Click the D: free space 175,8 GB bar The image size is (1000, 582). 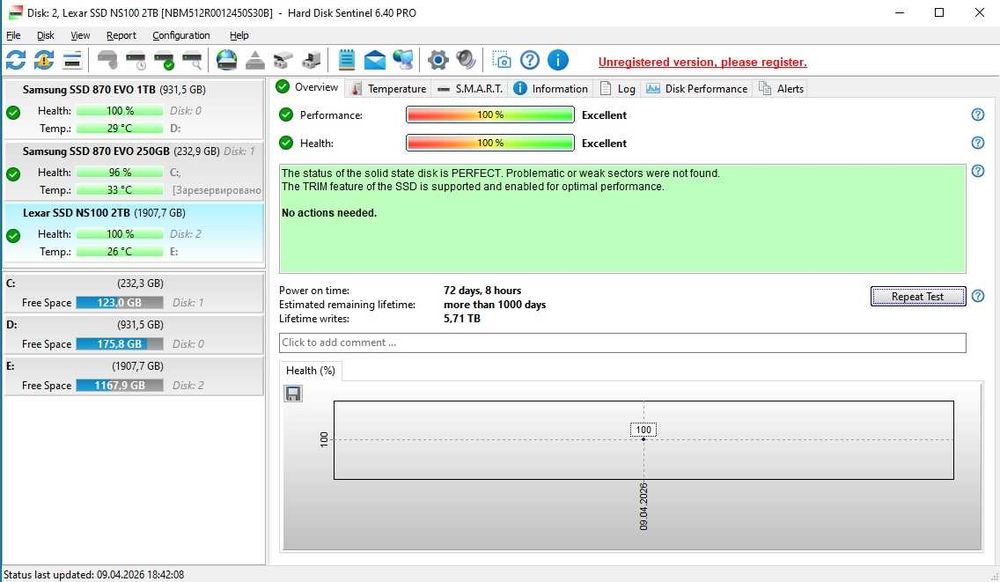pyautogui.click(x=119, y=344)
